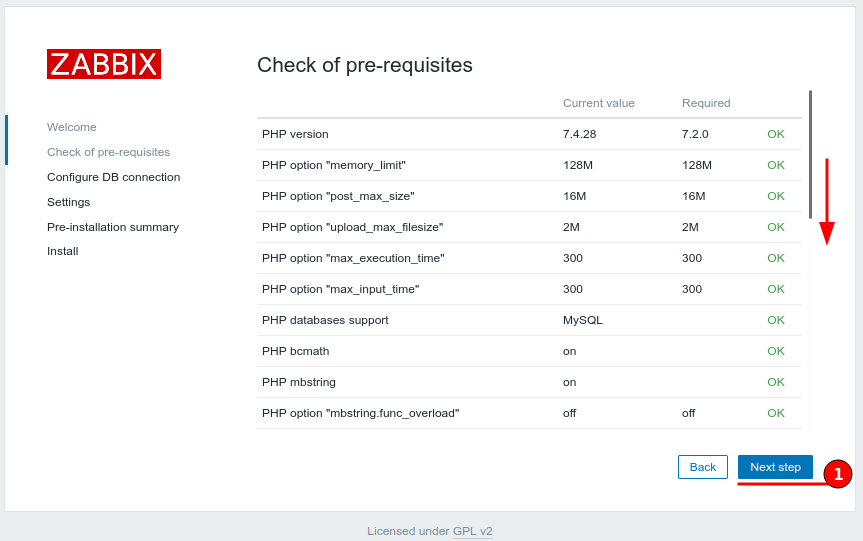Screen dimensions: 863x541
Task: Select the Welcome step in sidebar
Action: click(x=72, y=127)
